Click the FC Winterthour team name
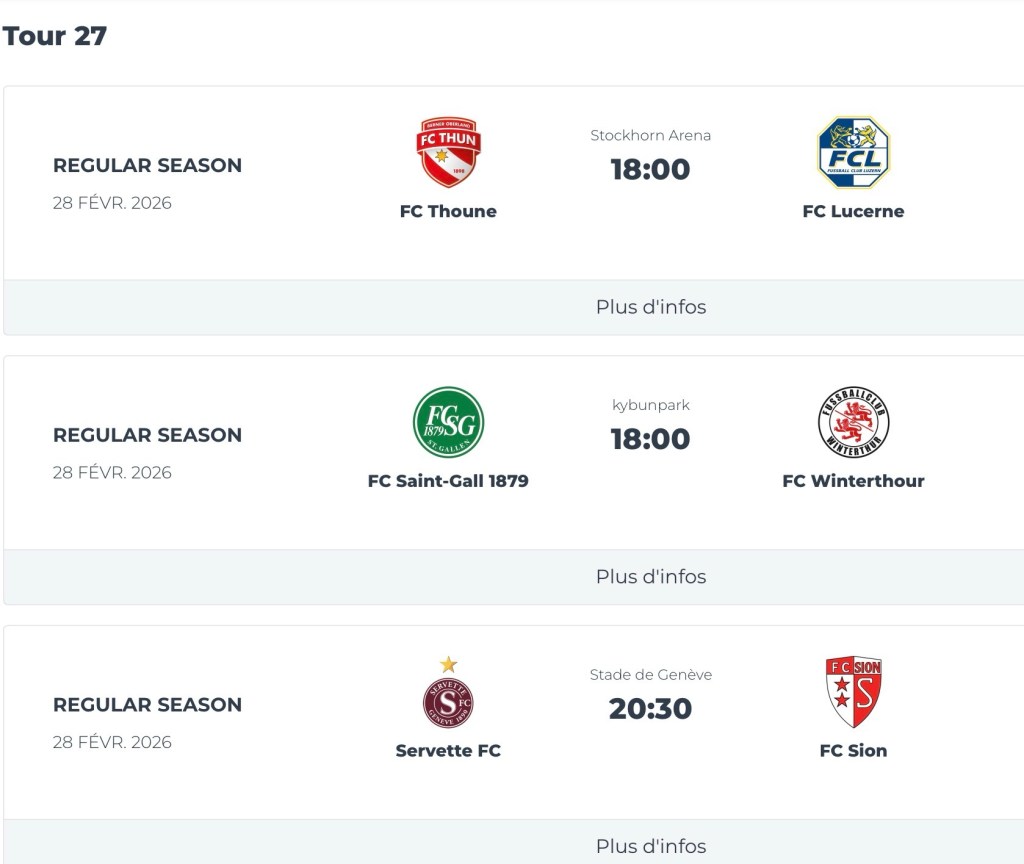1024x864 pixels. click(853, 481)
